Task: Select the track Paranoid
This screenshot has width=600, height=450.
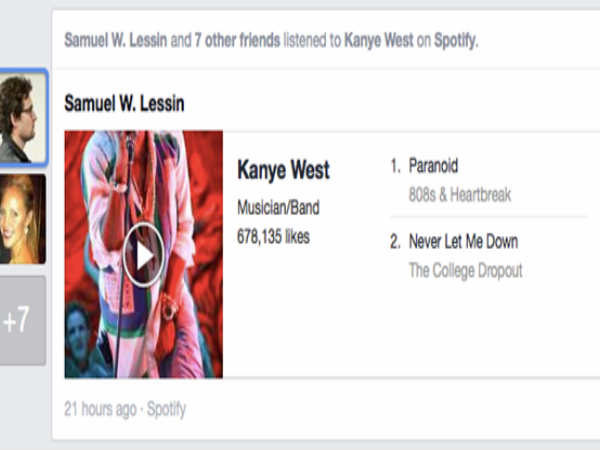Action: click(x=433, y=166)
